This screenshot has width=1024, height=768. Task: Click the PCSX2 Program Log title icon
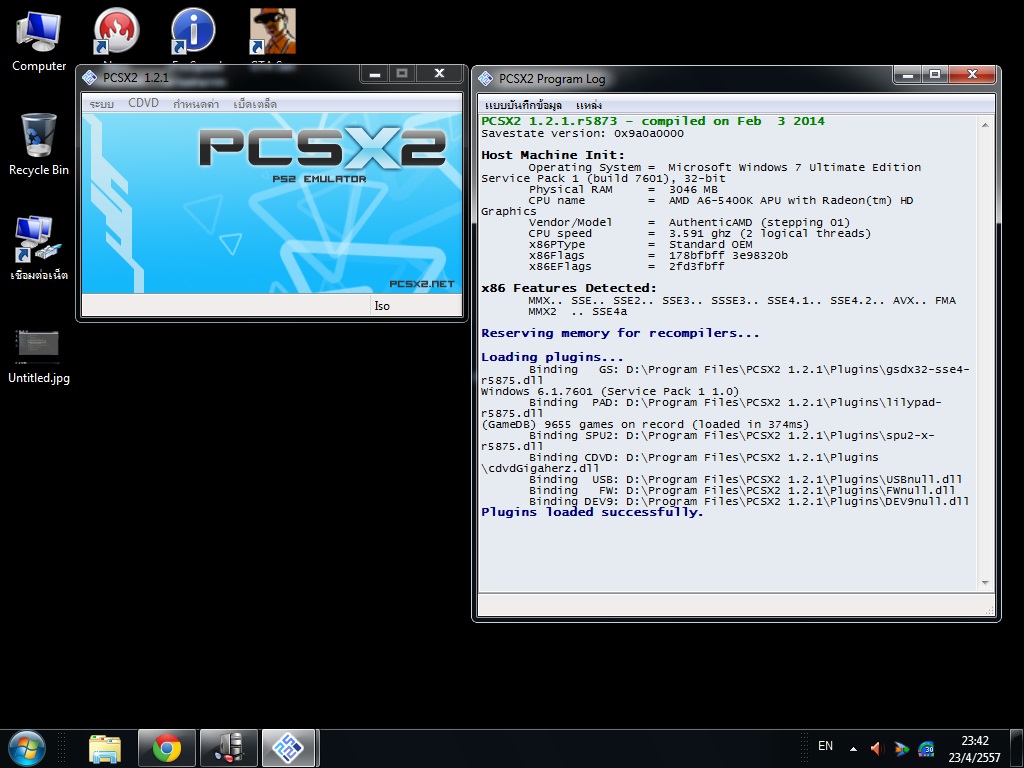click(485, 79)
